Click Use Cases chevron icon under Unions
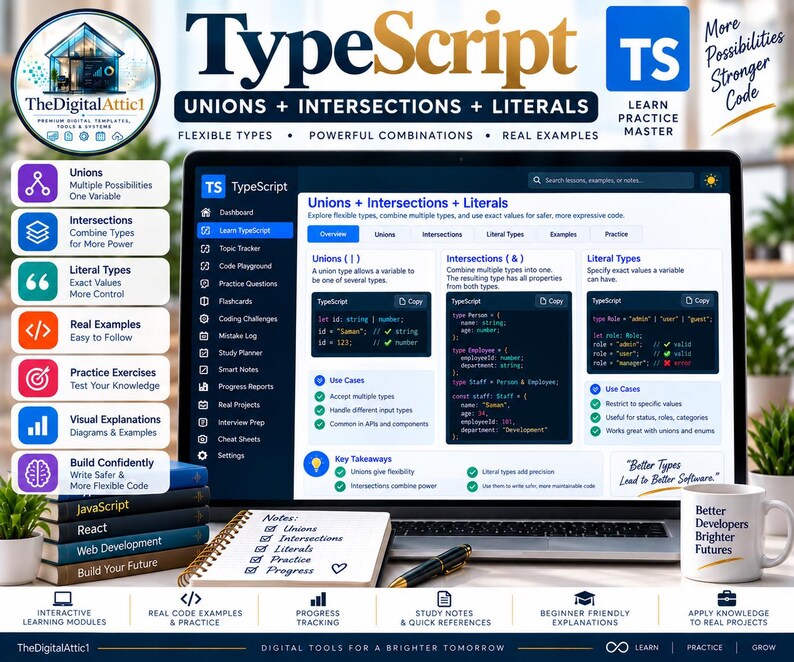Screen dimensions: 794x662 320,380
